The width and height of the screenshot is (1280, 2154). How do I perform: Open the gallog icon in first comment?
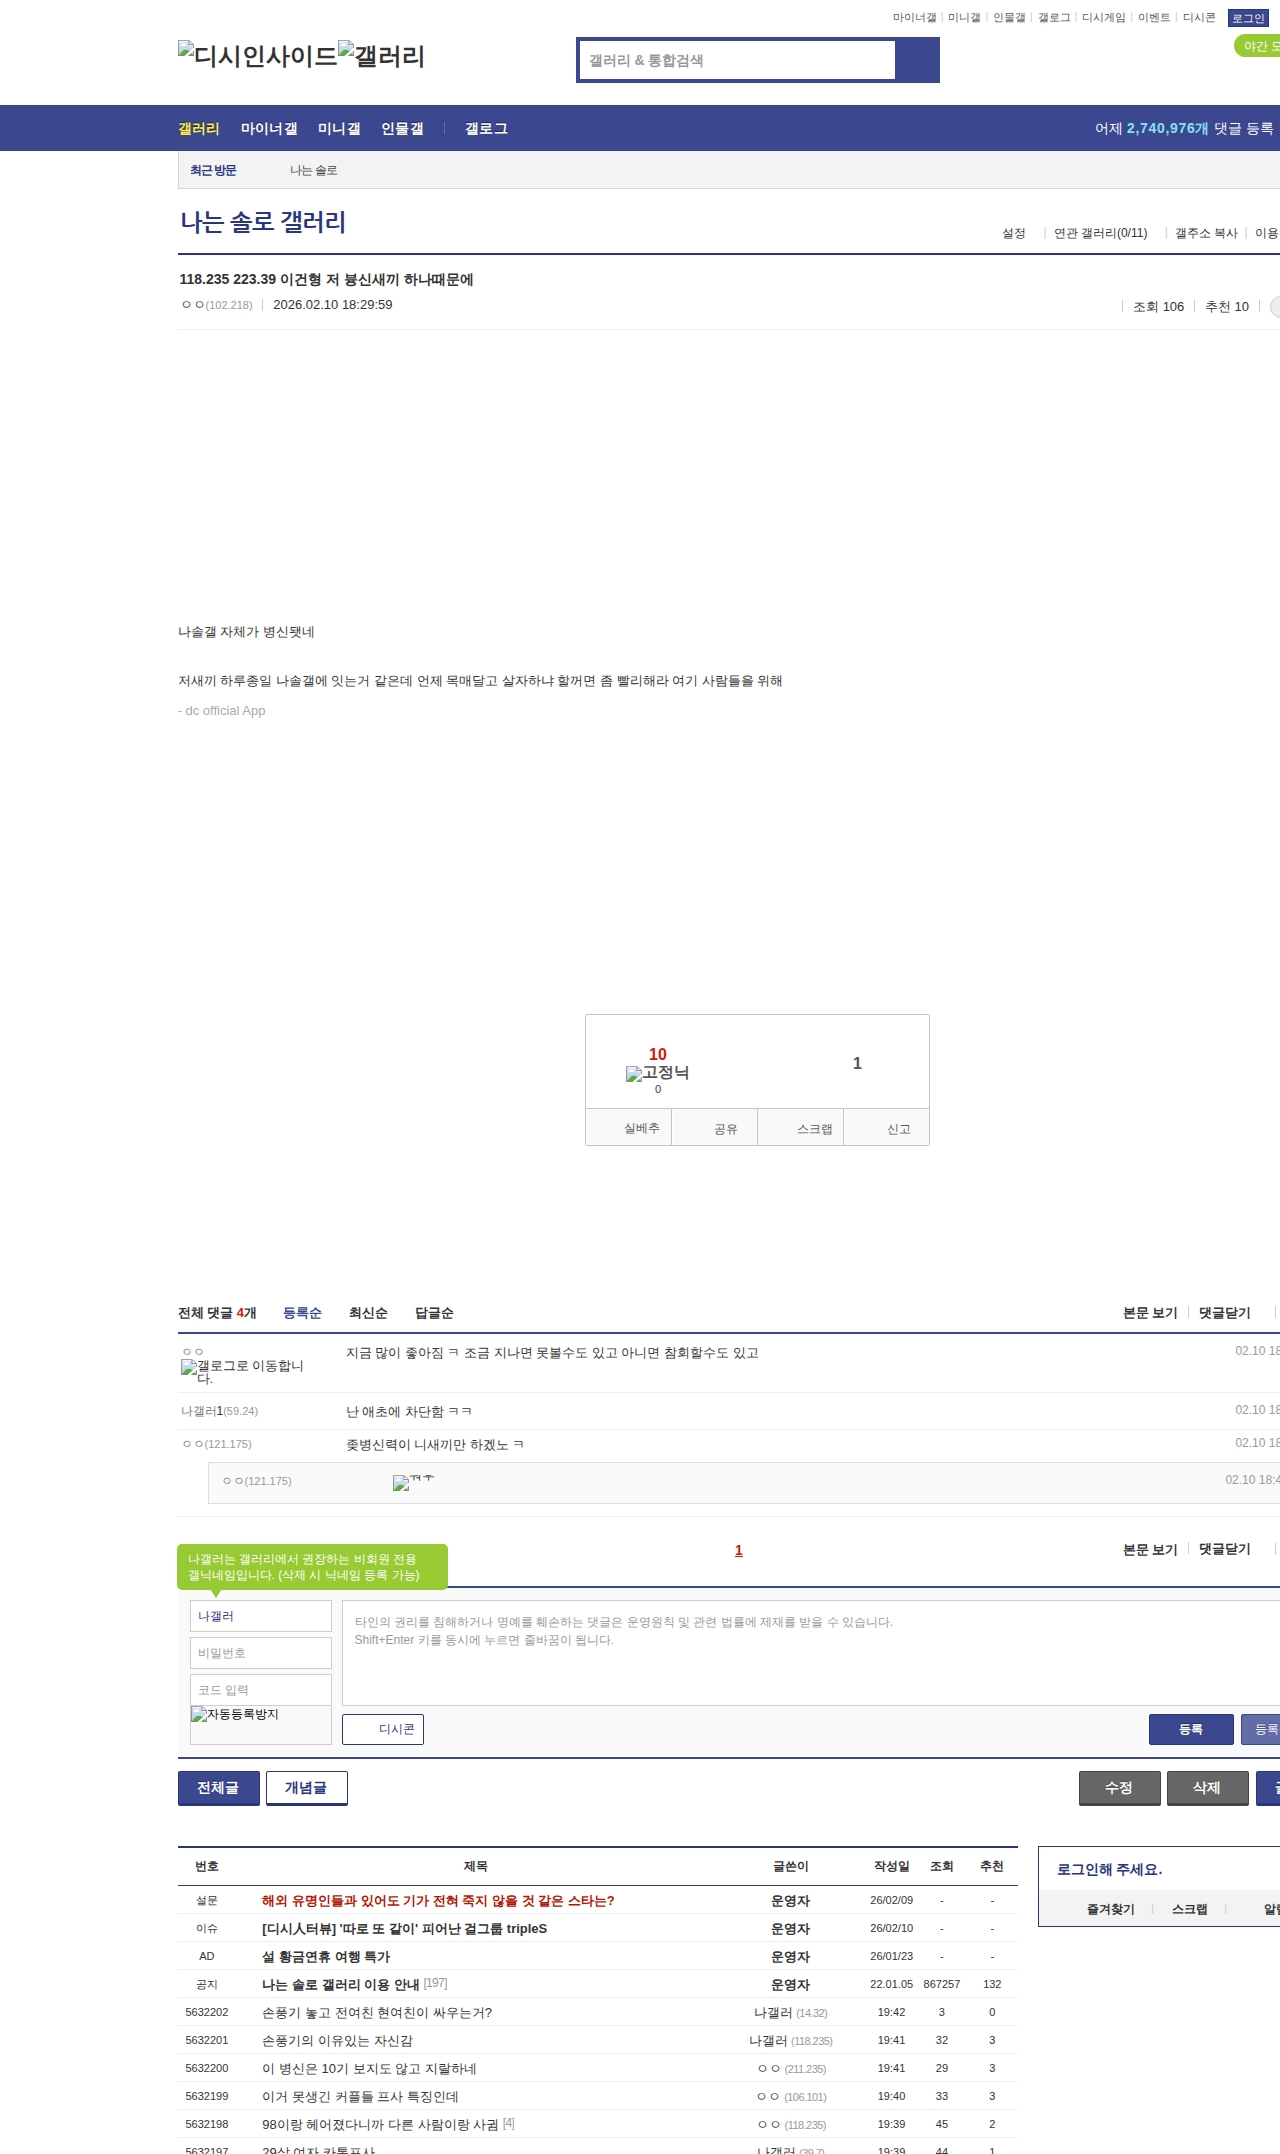tap(241, 1370)
